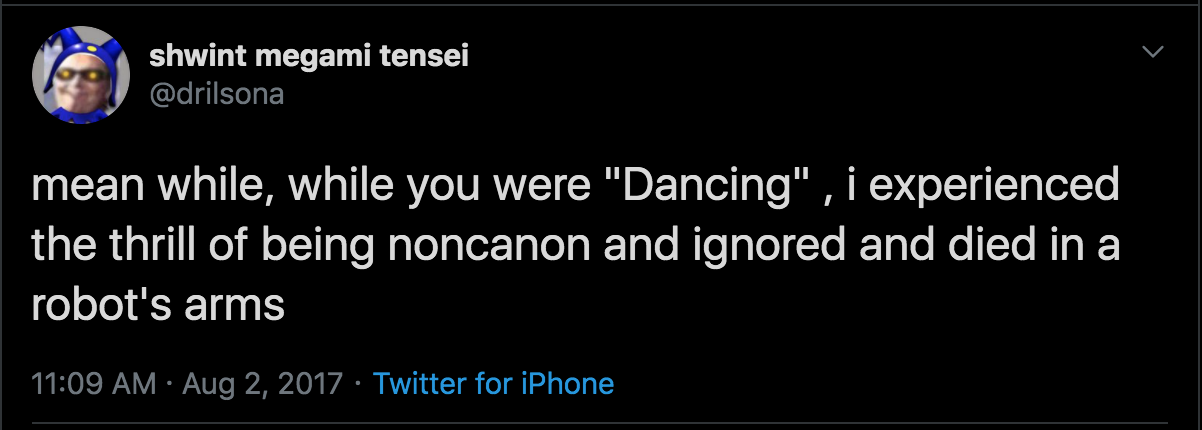This screenshot has height=430, width=1202.
Task: Open the tweet options chevron menu
Action: [1154, 51]
